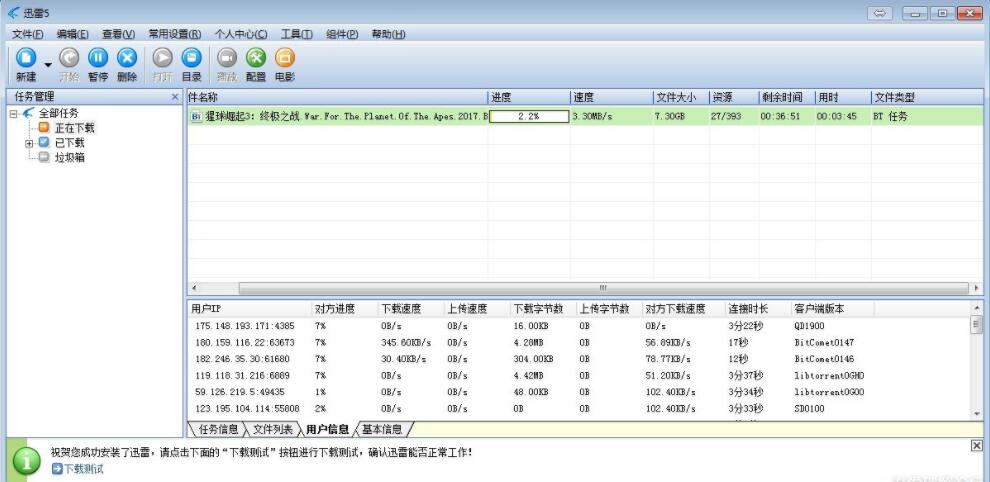Expand the 已下载 tree node
The image size is (990, 482).
click(x=29, y=143)
